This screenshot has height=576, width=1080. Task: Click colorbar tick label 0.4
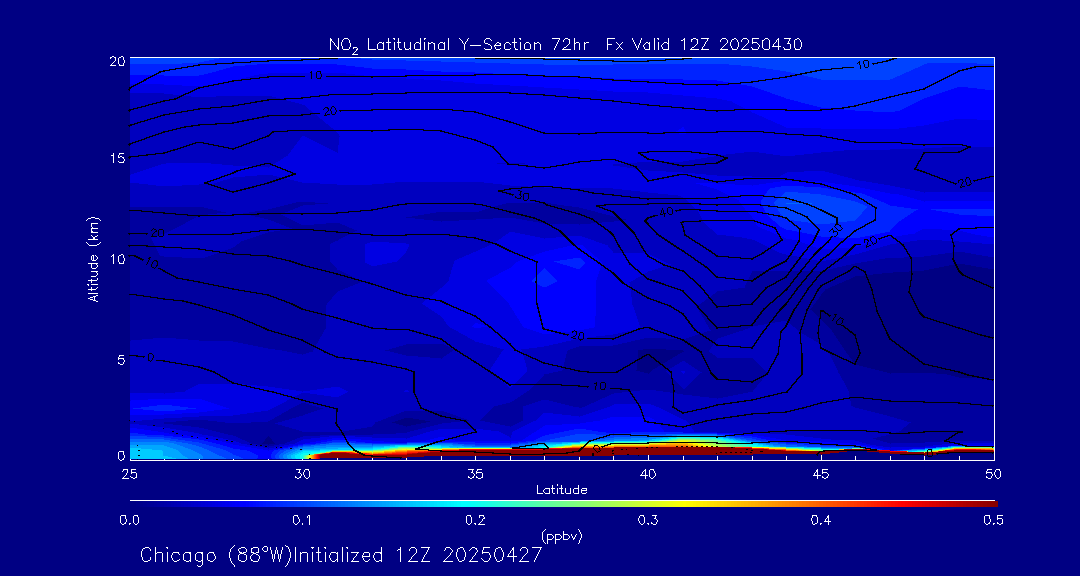click(x=820, y=521)
